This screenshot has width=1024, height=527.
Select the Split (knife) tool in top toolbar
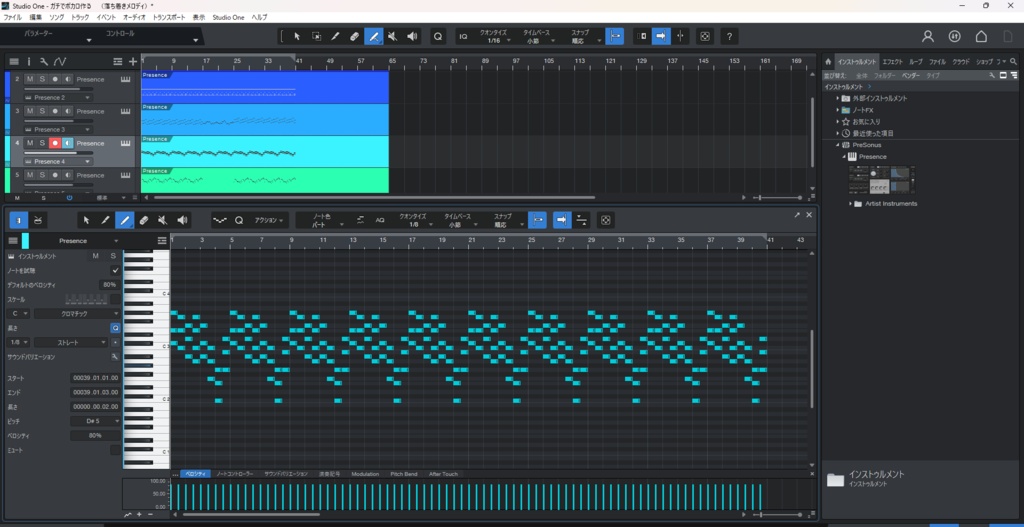[x=335, y=37]
